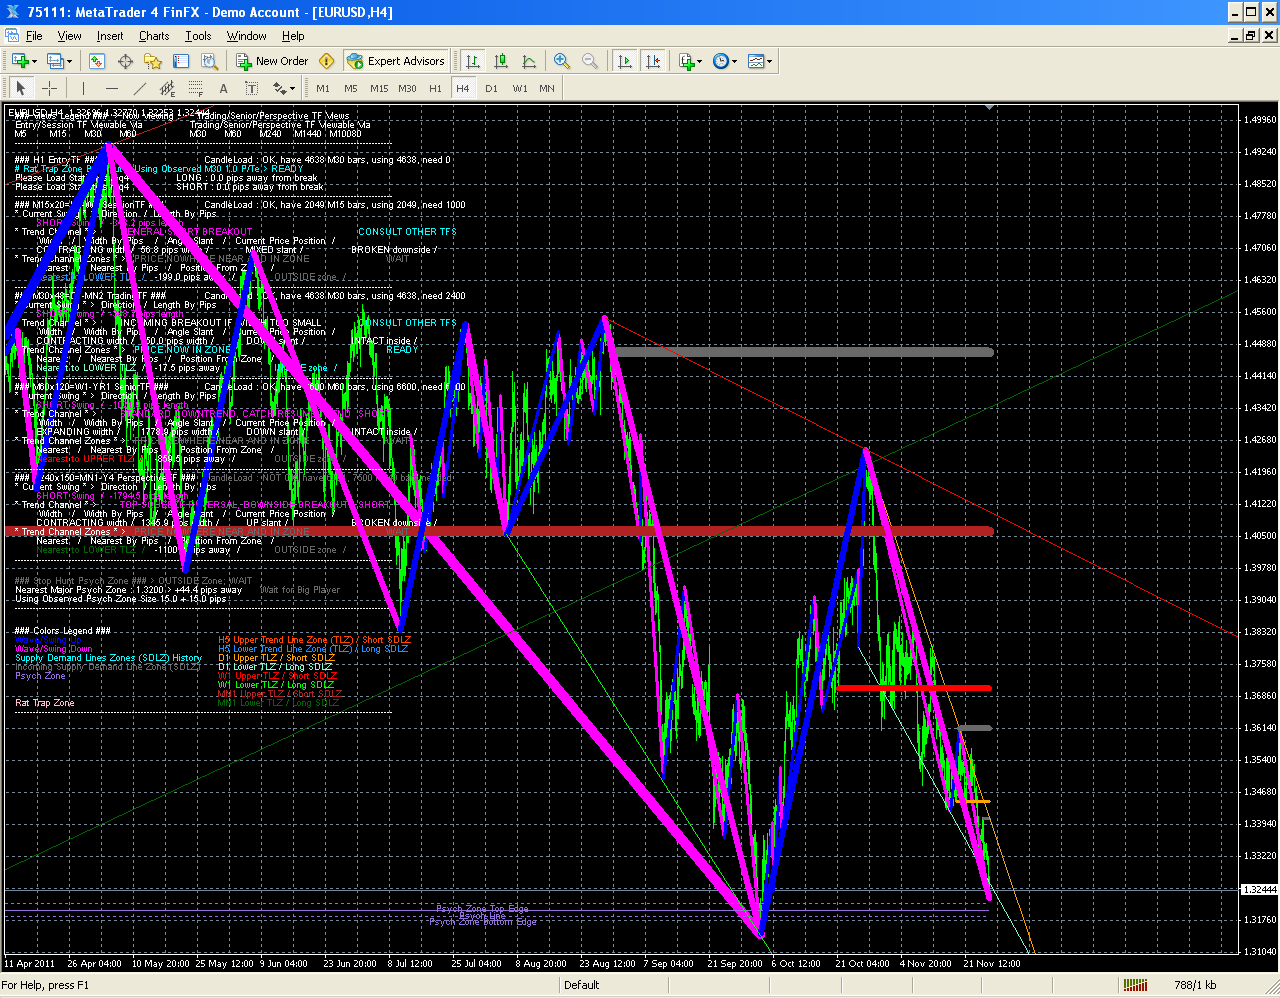The image size is (1280, 998).
Task: Select the Fibonacci retracement tool
Action: (x=196, y=88)
